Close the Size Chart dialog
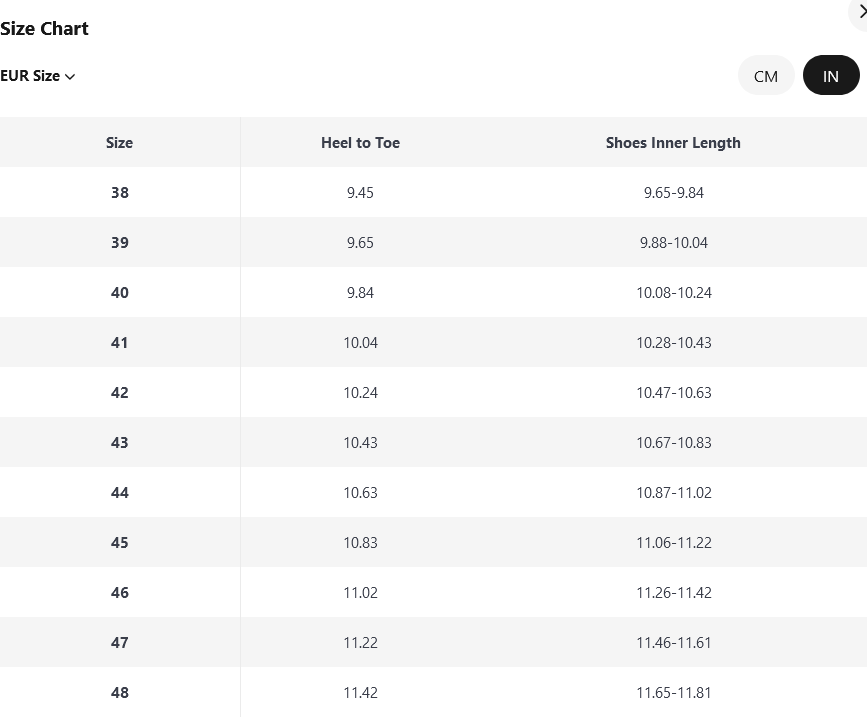 click(860, 12)
